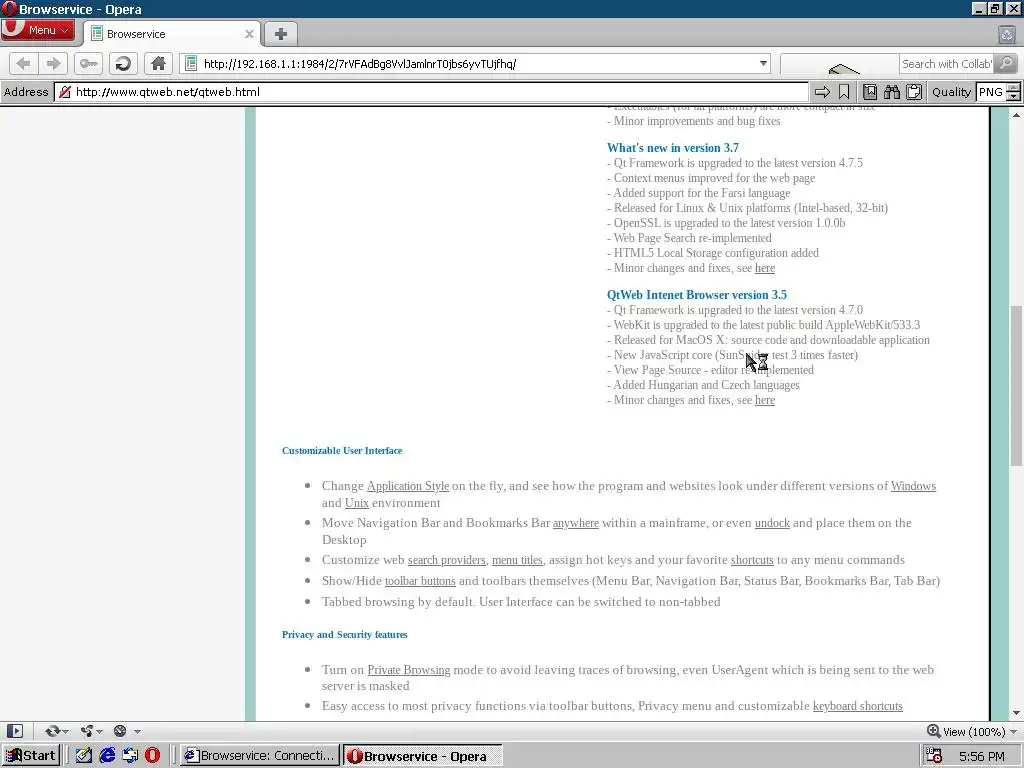The width and height of the screenshot is (1024, 768).
Task: Follow the 'here' link under version 3.7
Action: click(765, 268)
